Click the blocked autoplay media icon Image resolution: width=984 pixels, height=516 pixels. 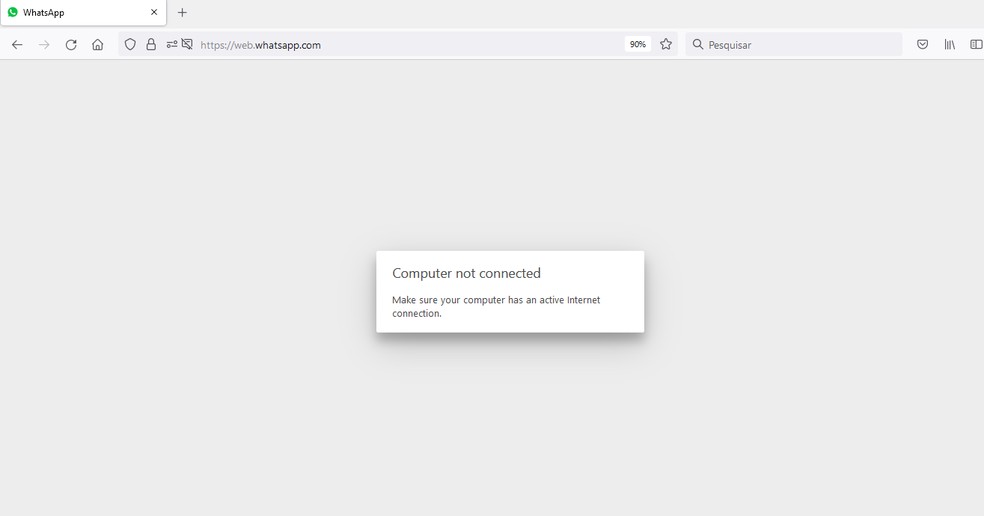[x=187, y=44]
